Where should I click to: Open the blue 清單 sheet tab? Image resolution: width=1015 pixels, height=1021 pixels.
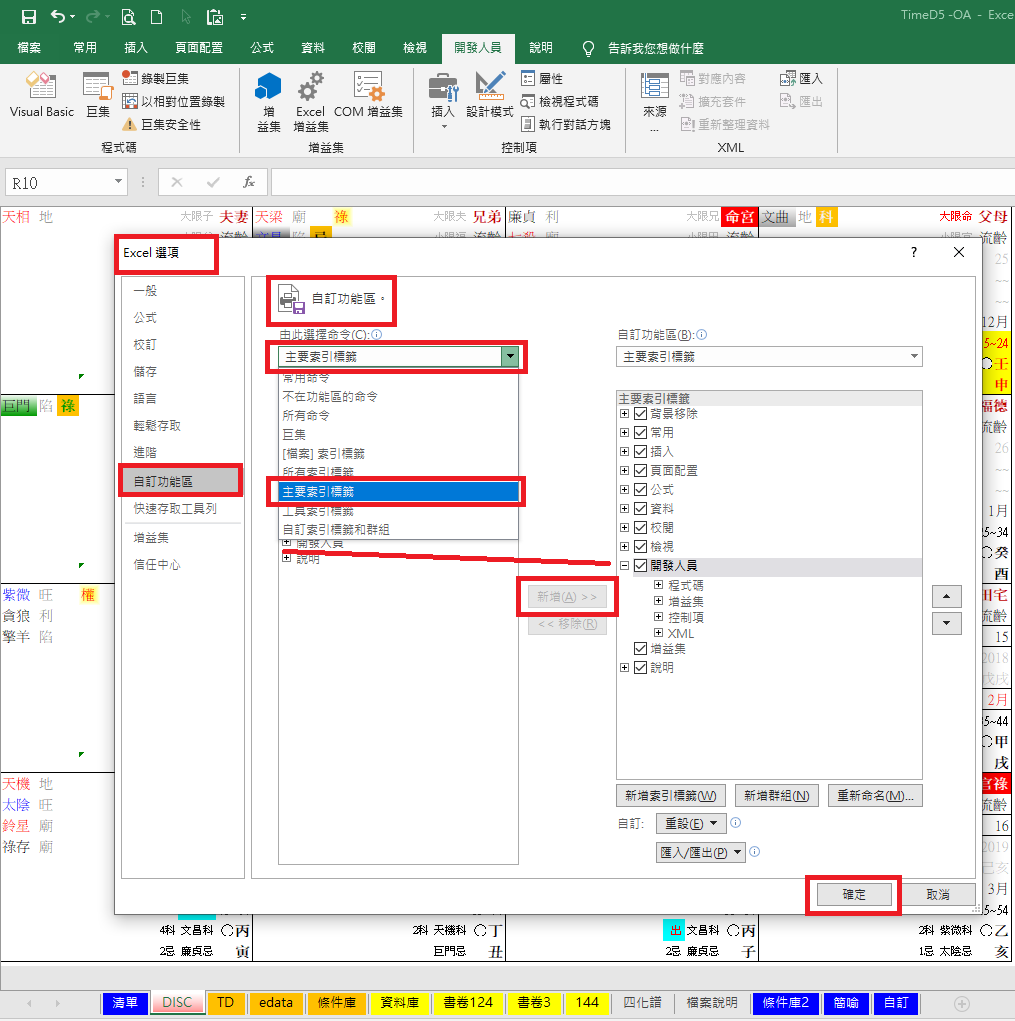point(124,1003)
